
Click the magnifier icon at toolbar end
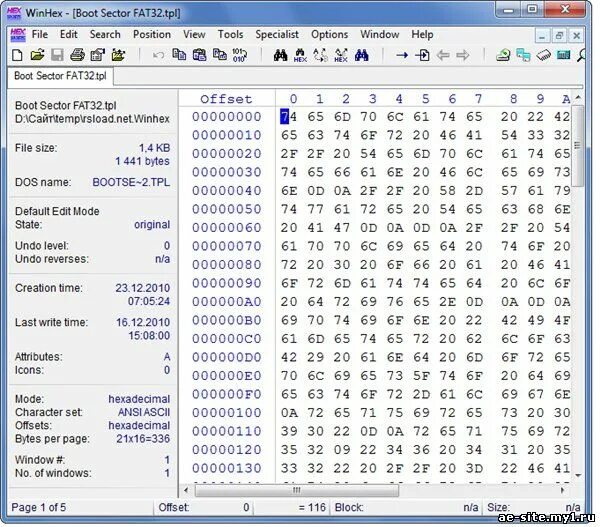(581, 55)
